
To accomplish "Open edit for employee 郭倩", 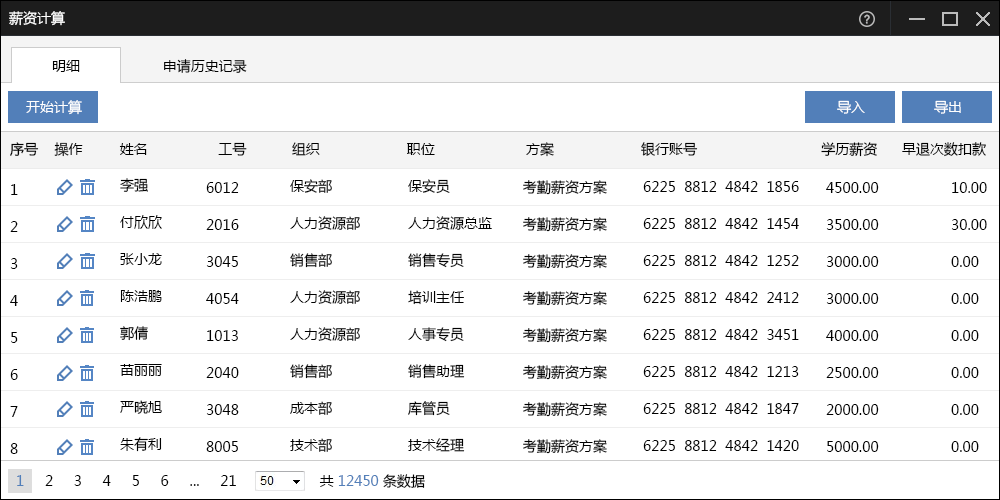I will pyautogui.click(x=65, y=335).
